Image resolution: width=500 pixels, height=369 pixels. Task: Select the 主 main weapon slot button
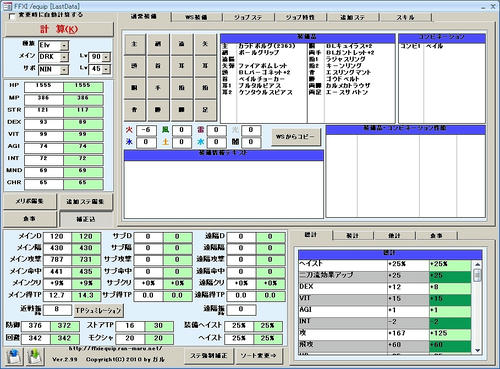pos(135,44)
